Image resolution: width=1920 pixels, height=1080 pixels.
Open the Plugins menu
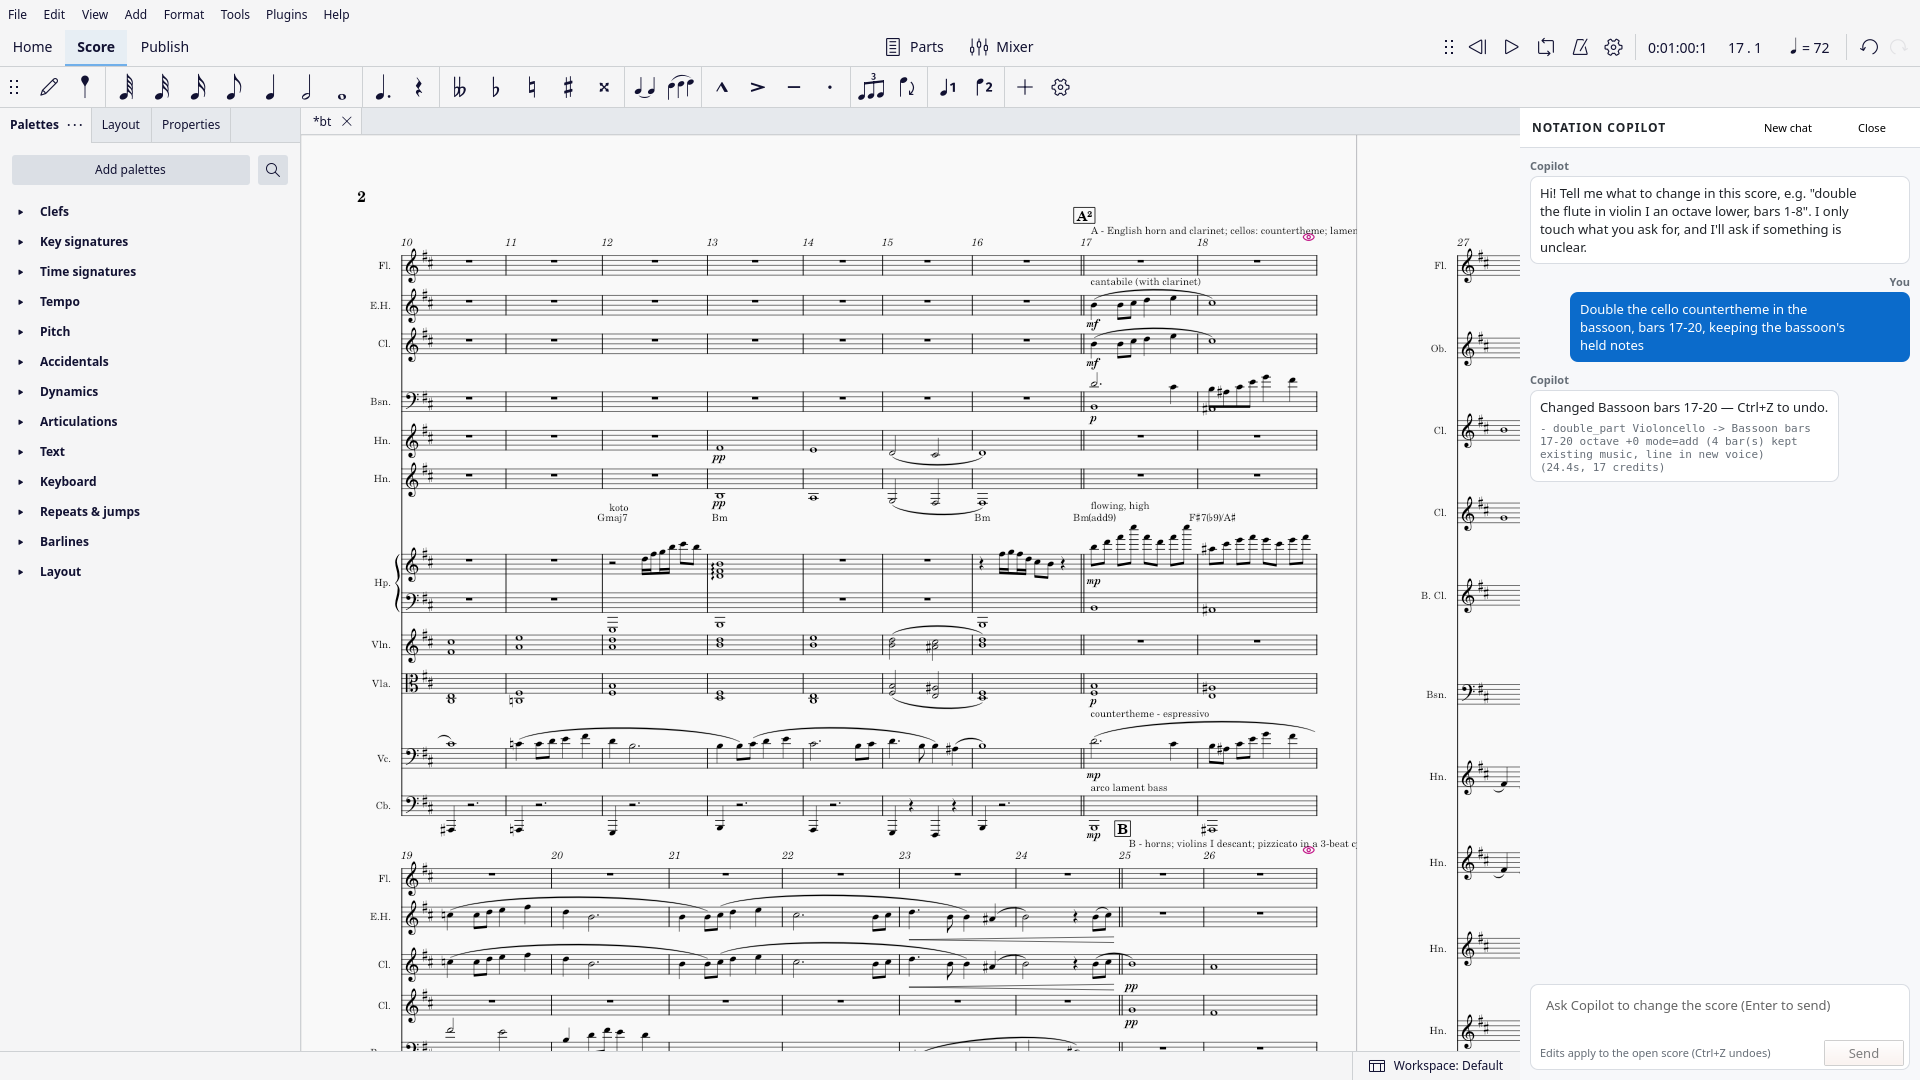(x=286, y=15)
